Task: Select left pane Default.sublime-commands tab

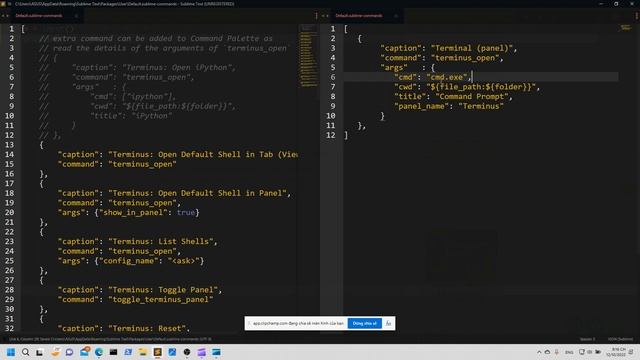Action: point(39,16)
